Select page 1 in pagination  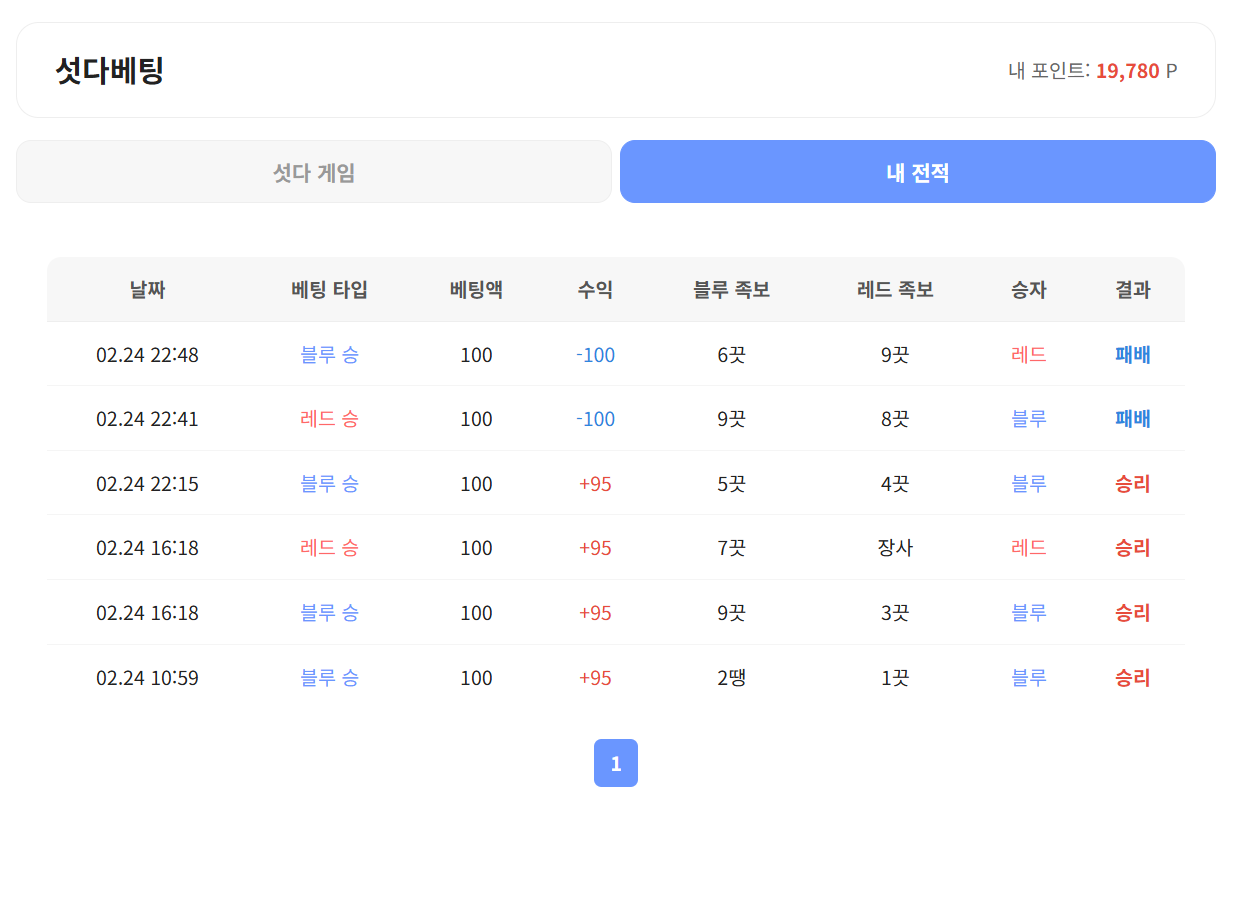click(616, 762)
